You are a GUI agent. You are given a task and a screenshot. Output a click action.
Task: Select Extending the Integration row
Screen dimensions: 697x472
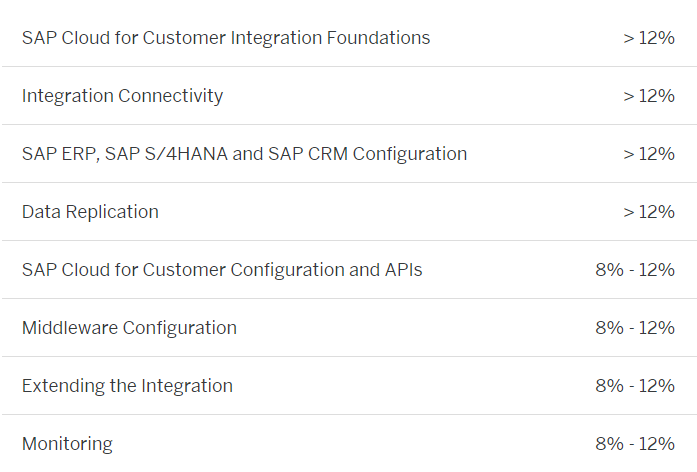click(x=349, y=386)
